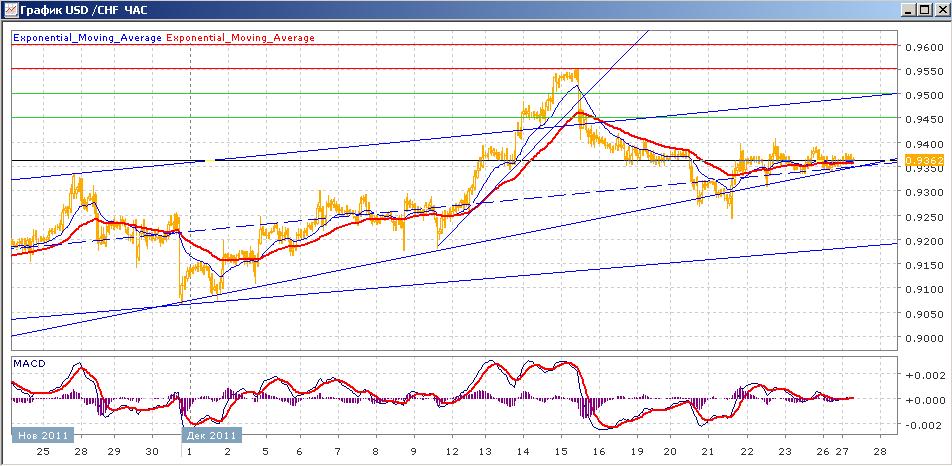
Task: Click date label 5 on time axis
Action: pyautogui.click(x=265, y=452)
